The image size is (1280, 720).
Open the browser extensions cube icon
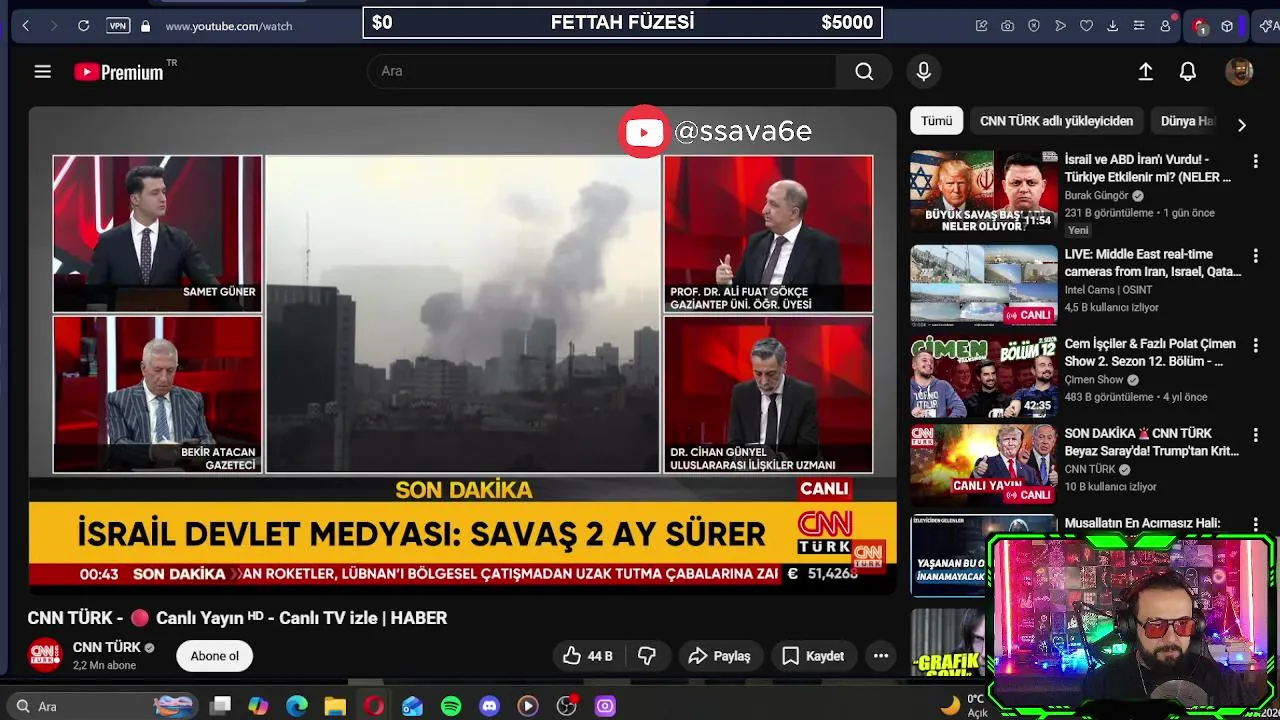click(1227, 26)
